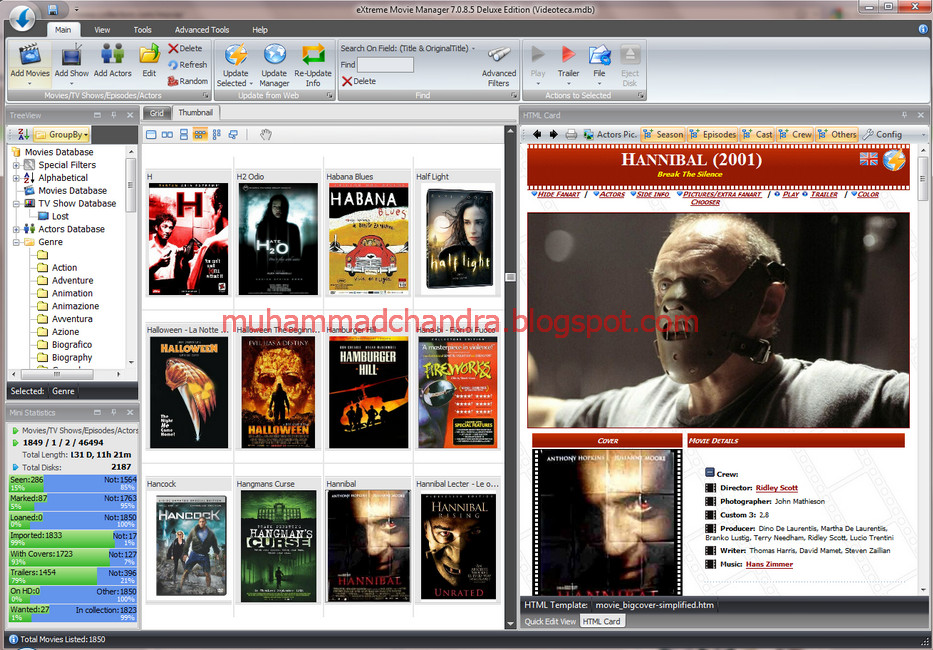Click Delete in Movies group
The image size is (933, 650).
(185, 48)
